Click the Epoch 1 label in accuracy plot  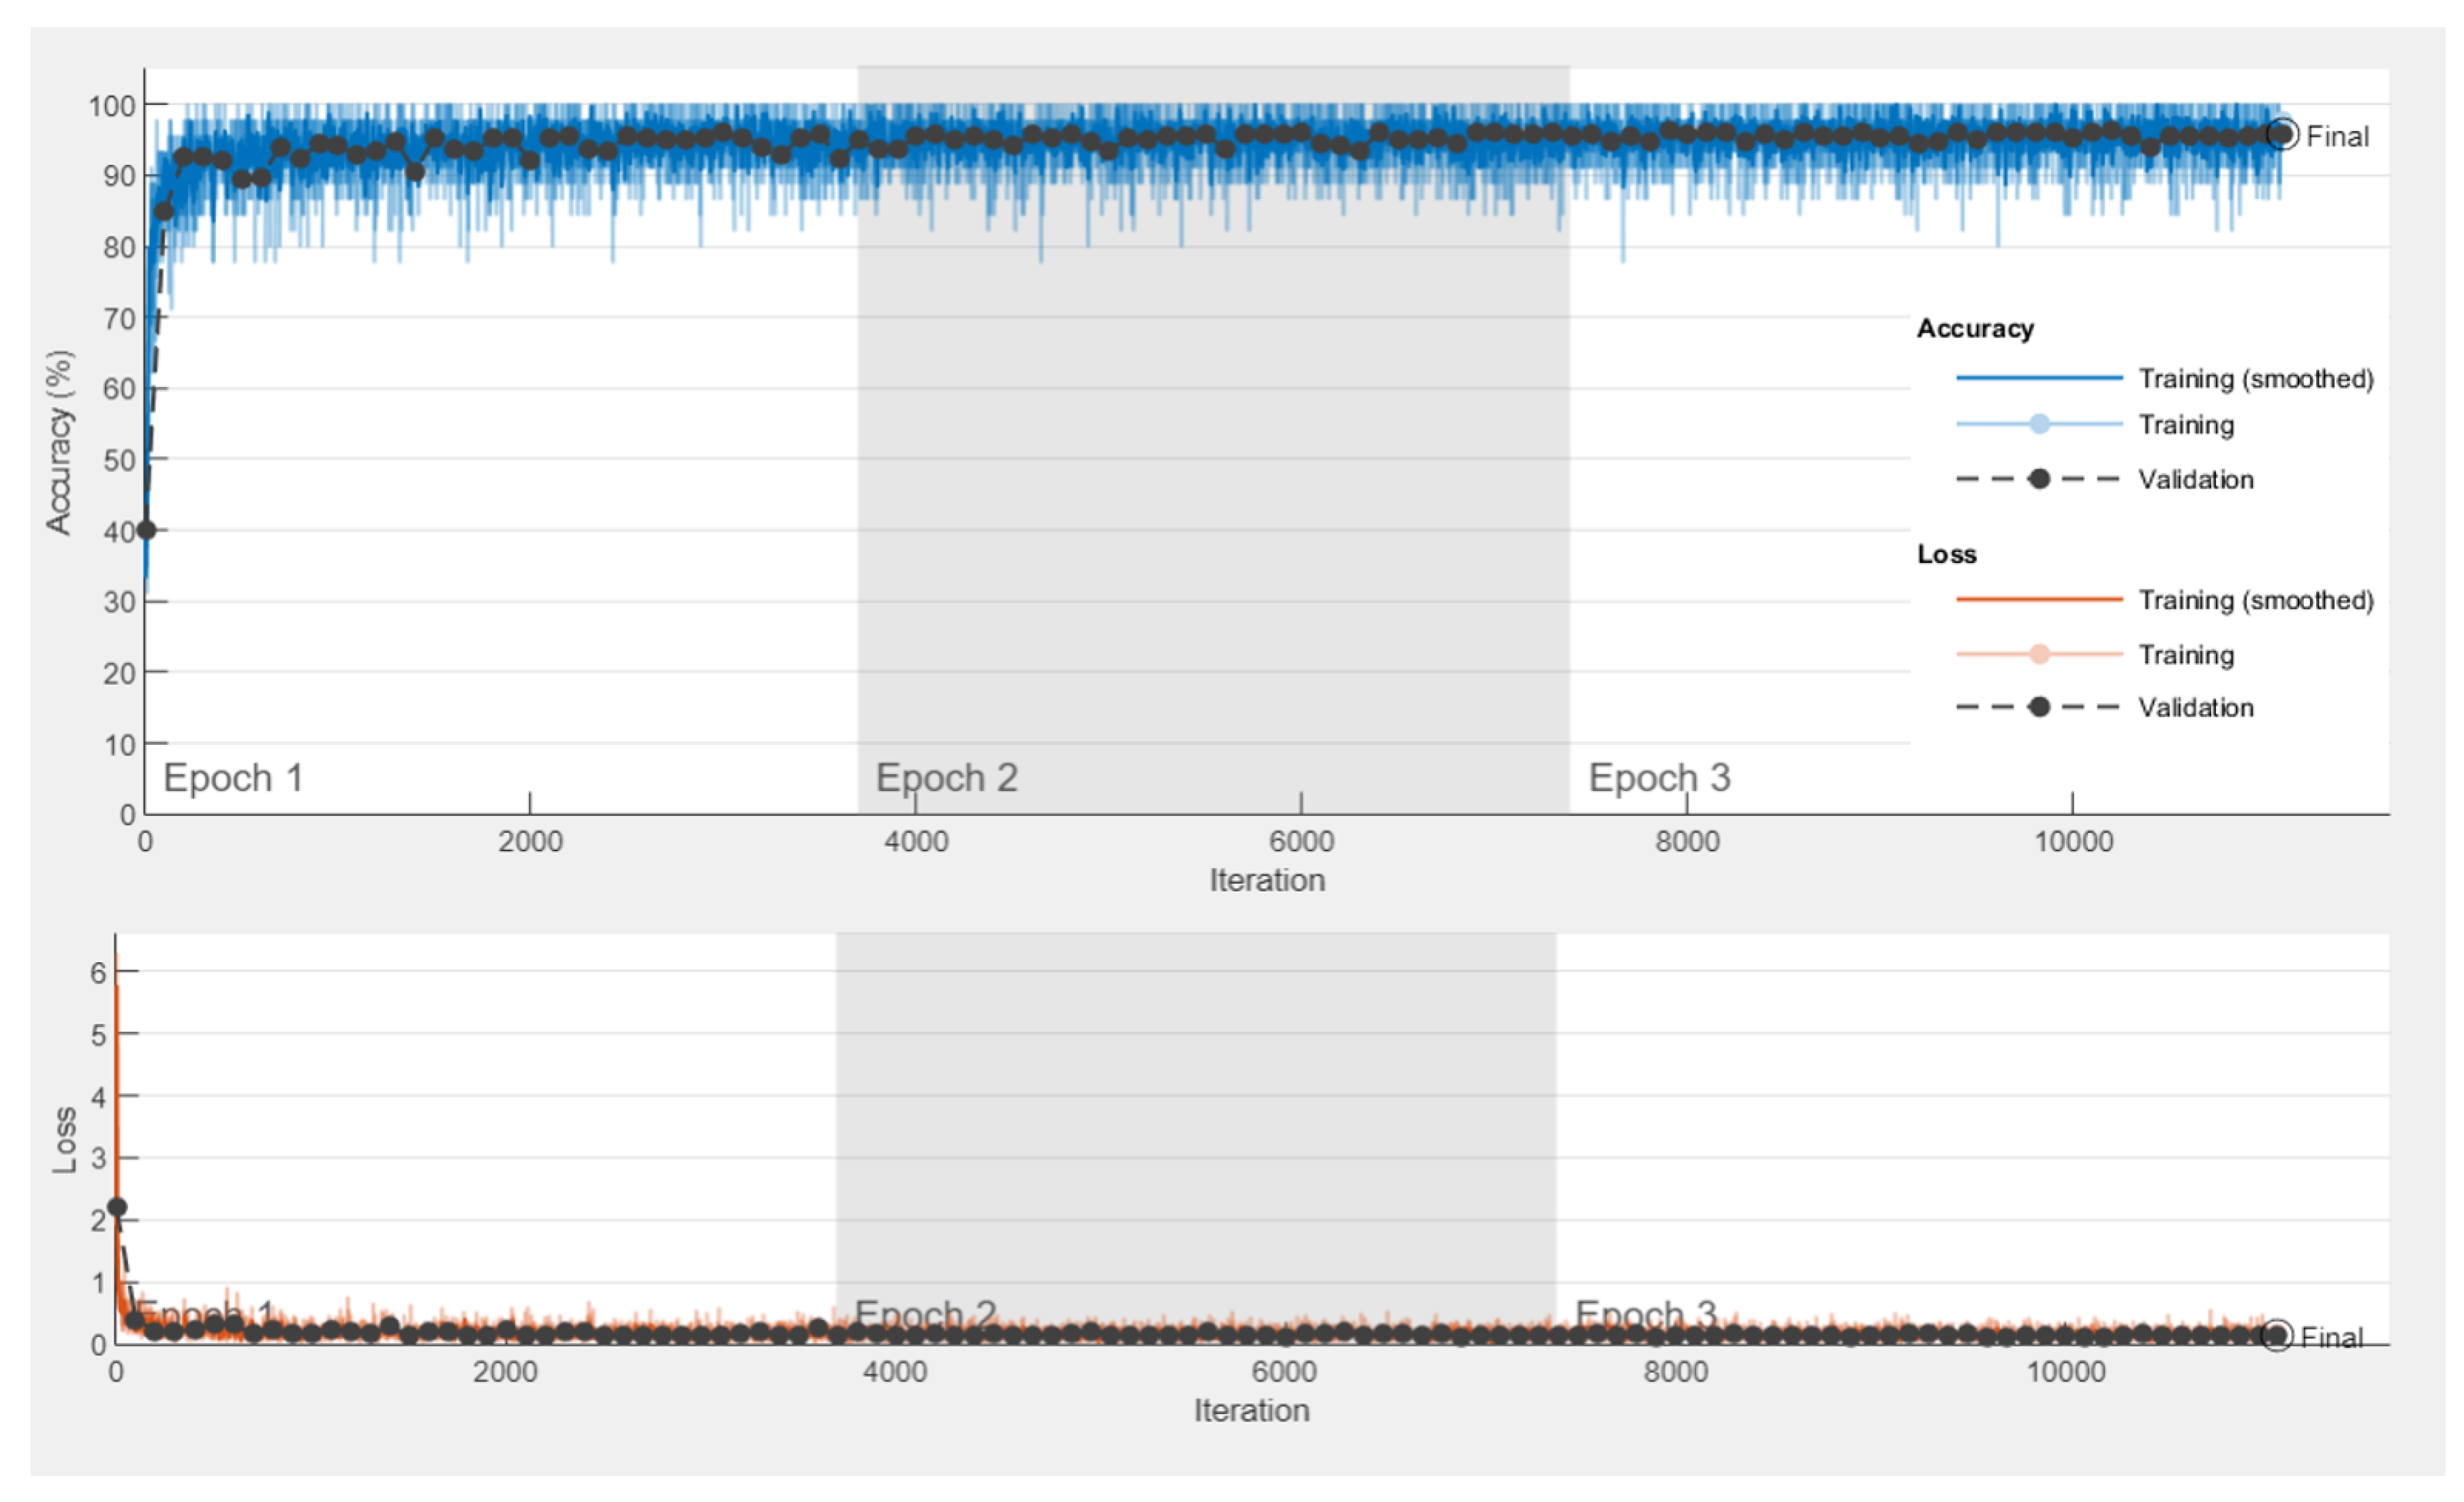[233, 778]
